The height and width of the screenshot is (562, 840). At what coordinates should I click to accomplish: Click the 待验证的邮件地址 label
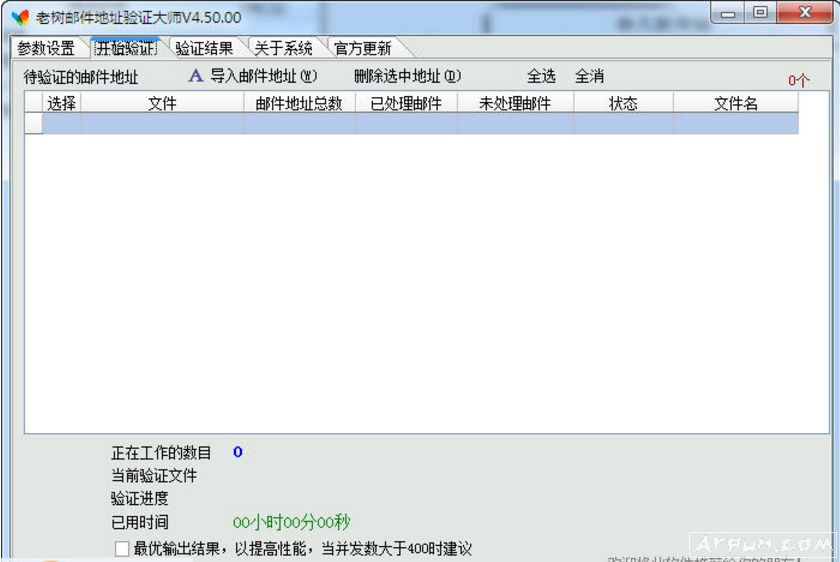pyautogui.click(x=81, y=77)
